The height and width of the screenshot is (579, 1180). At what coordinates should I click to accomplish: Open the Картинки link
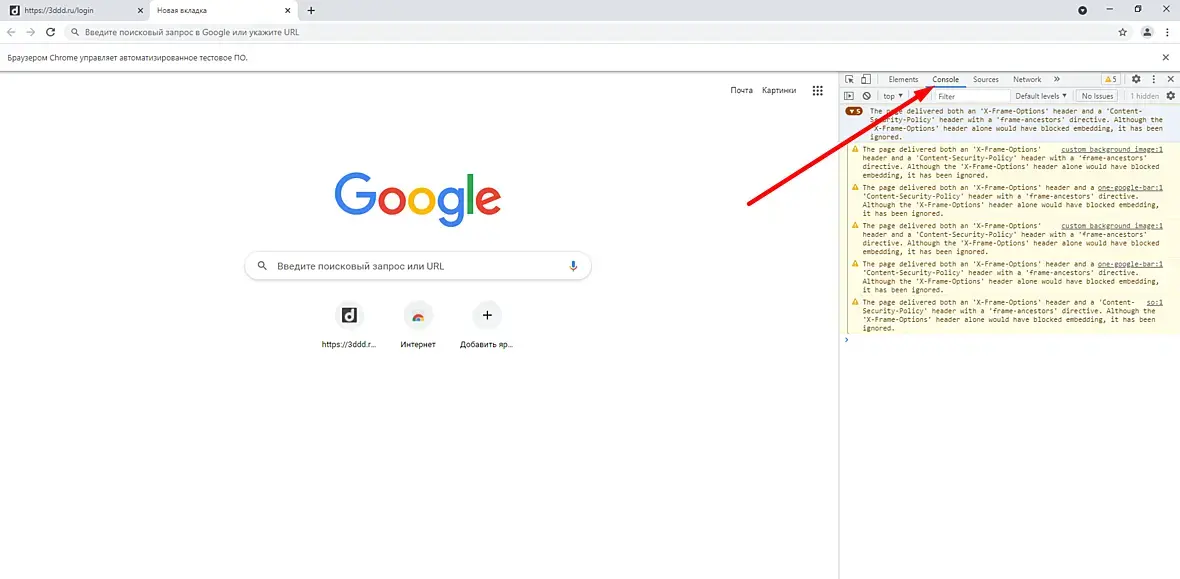[779, 90]
